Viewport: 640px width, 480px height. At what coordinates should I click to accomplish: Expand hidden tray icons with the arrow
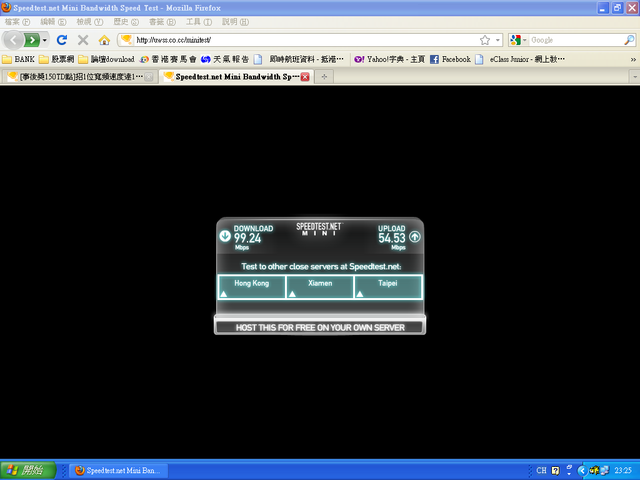(582, 470)
